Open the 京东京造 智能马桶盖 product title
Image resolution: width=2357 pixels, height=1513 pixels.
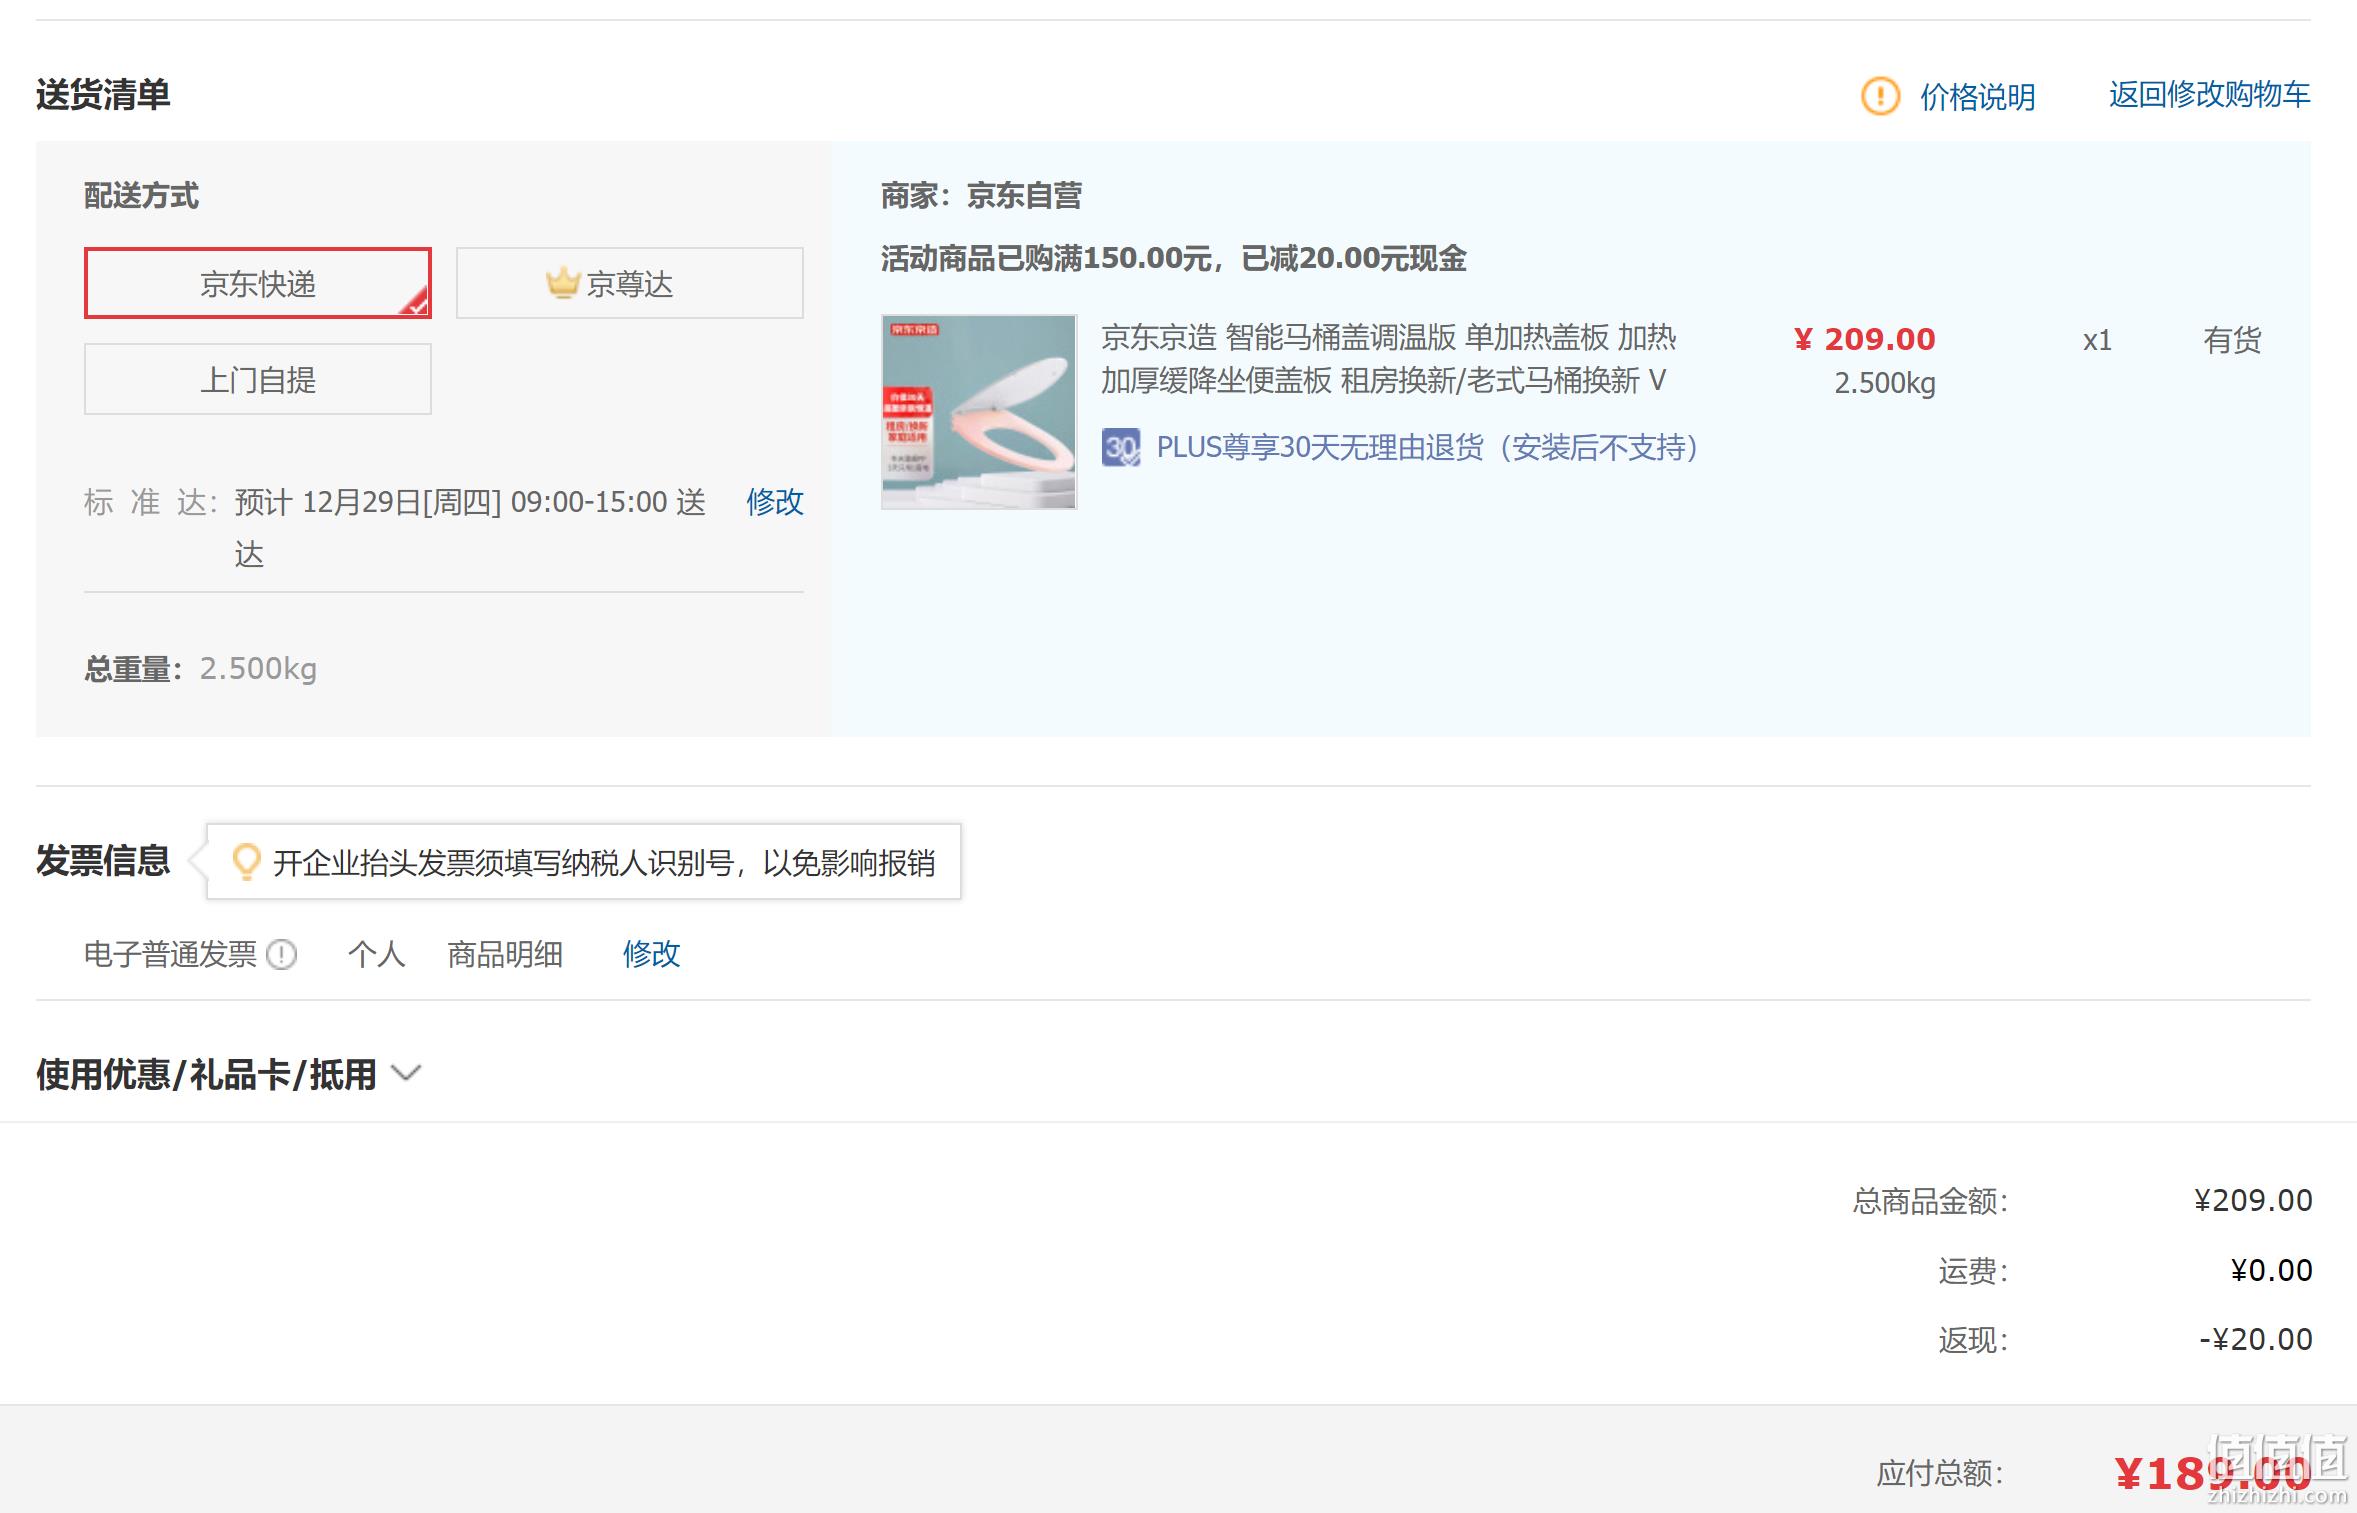click(1388, 359)
